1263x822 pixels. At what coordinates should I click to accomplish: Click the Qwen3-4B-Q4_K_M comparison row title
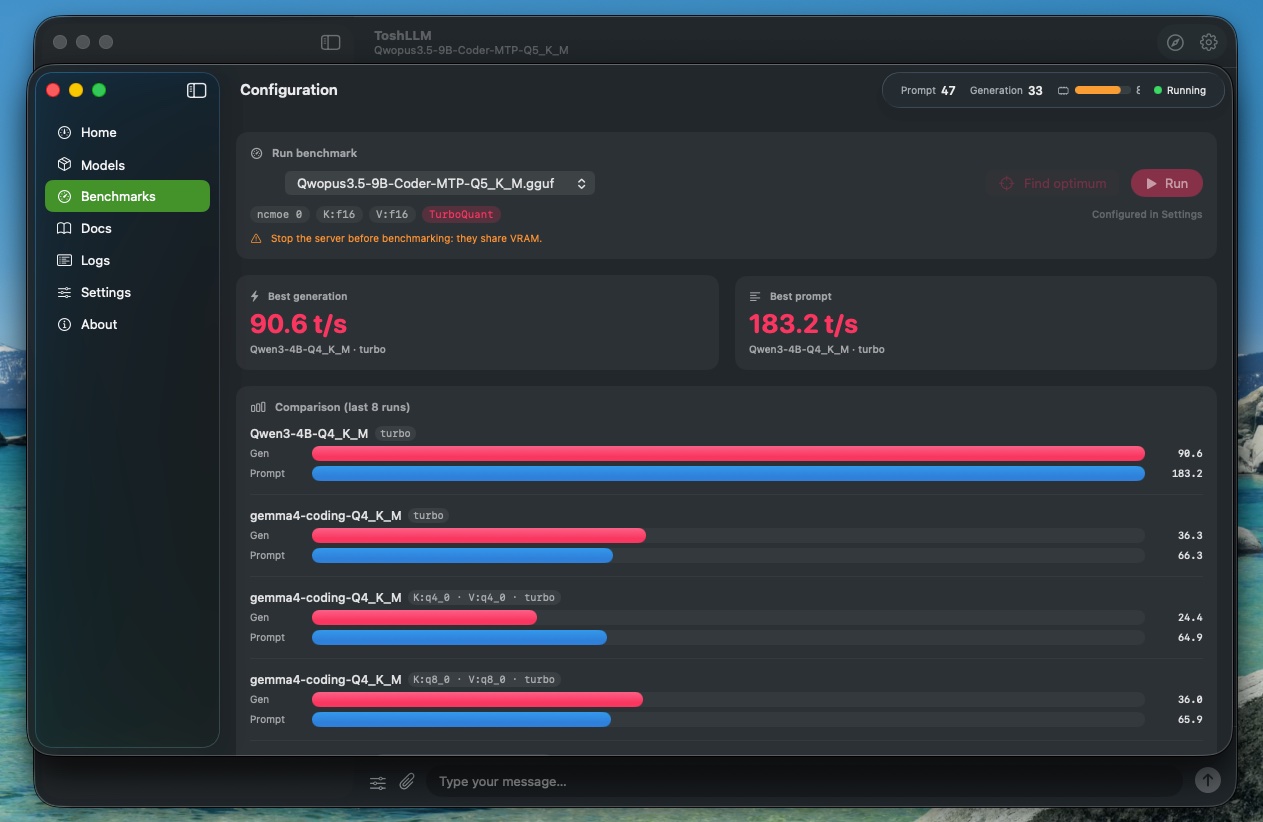pyautogui.click(x=309, y=434)
